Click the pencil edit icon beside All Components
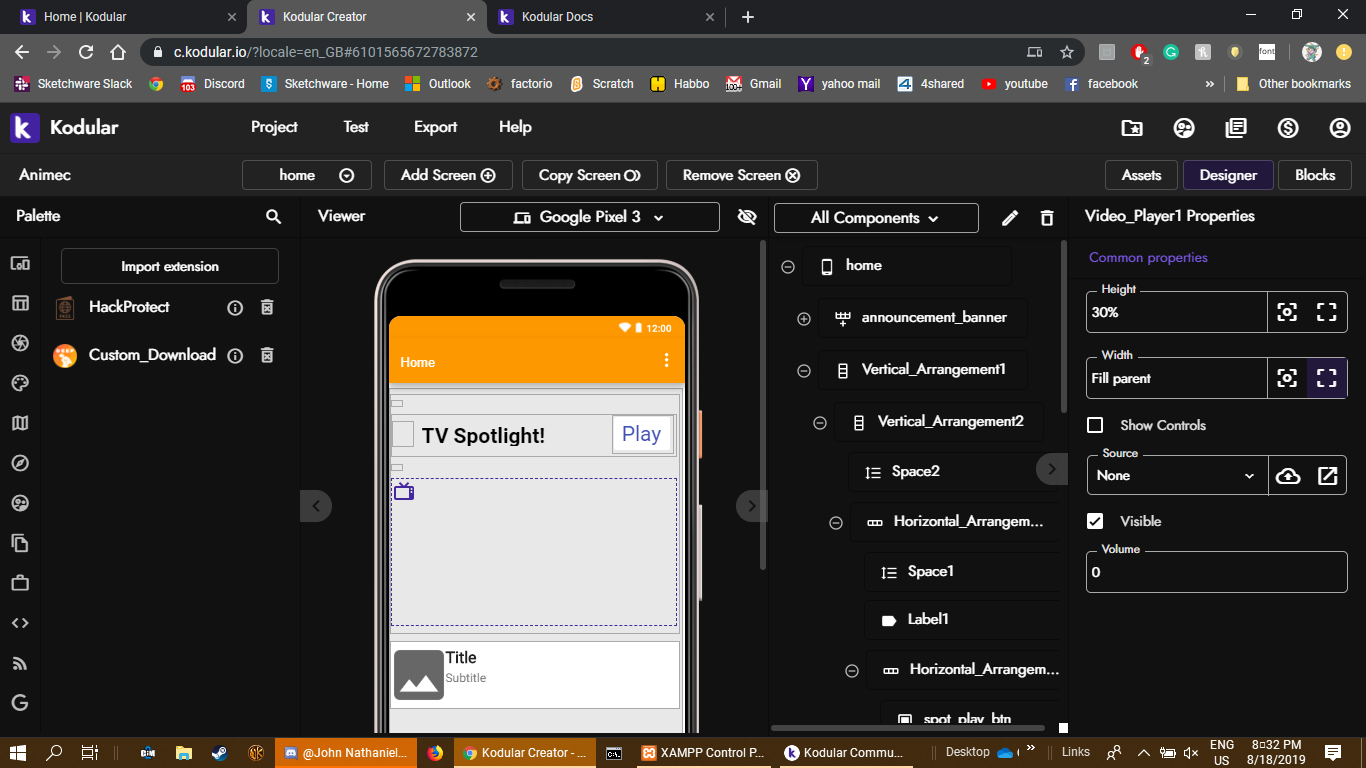 click(1010, 217)
